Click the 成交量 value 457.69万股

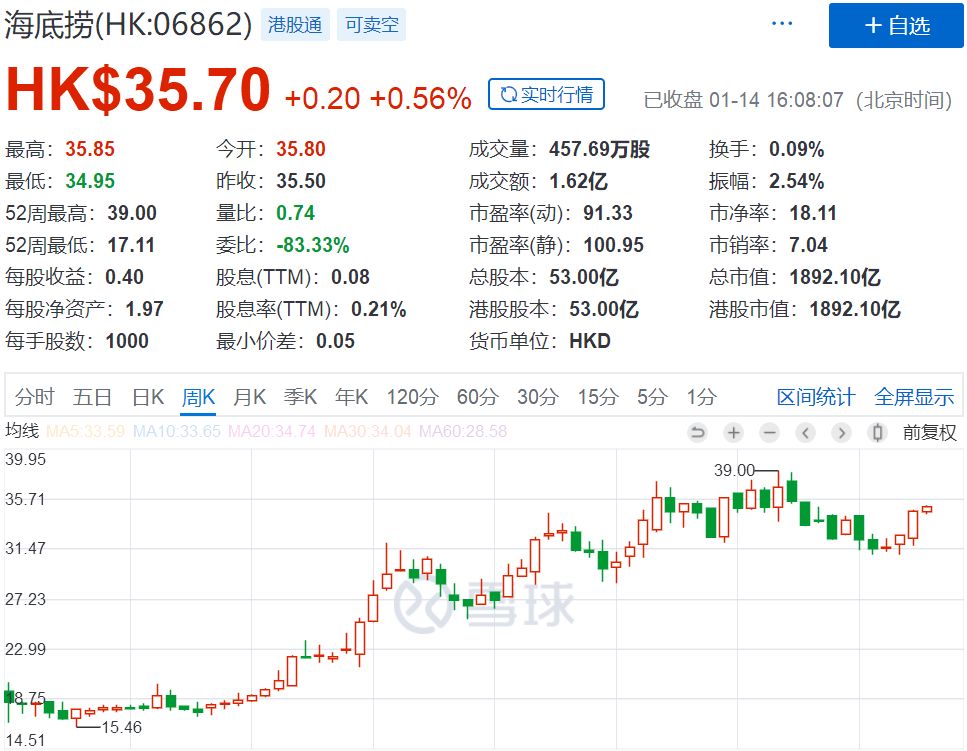599,149
